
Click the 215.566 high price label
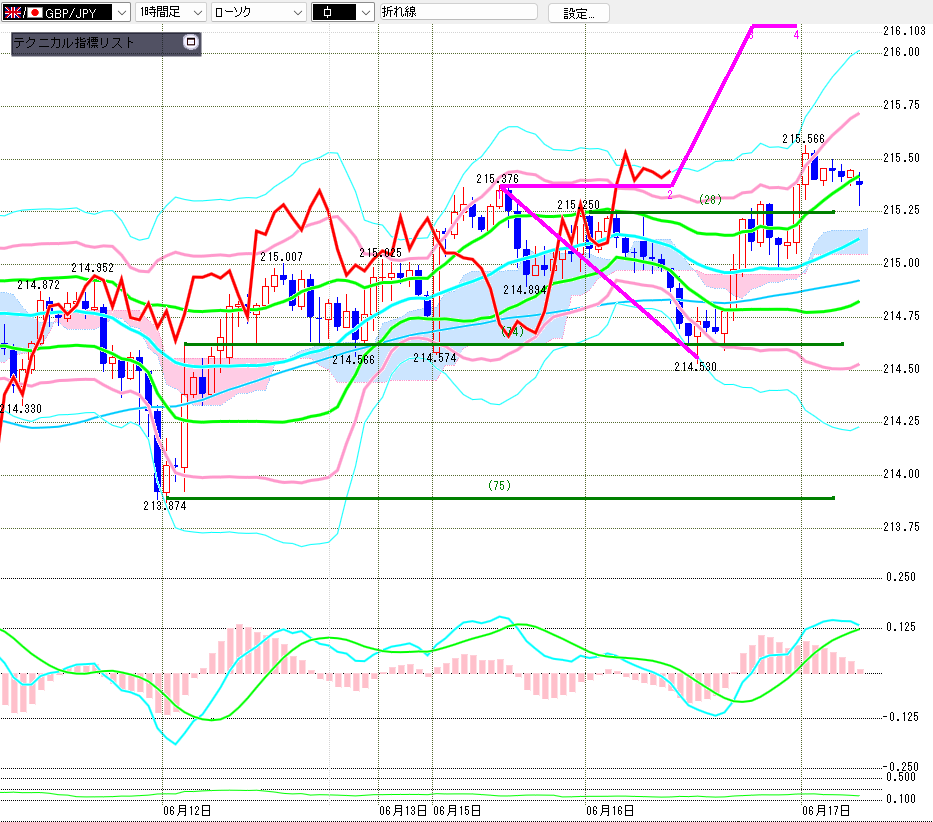tap(803, 139)
